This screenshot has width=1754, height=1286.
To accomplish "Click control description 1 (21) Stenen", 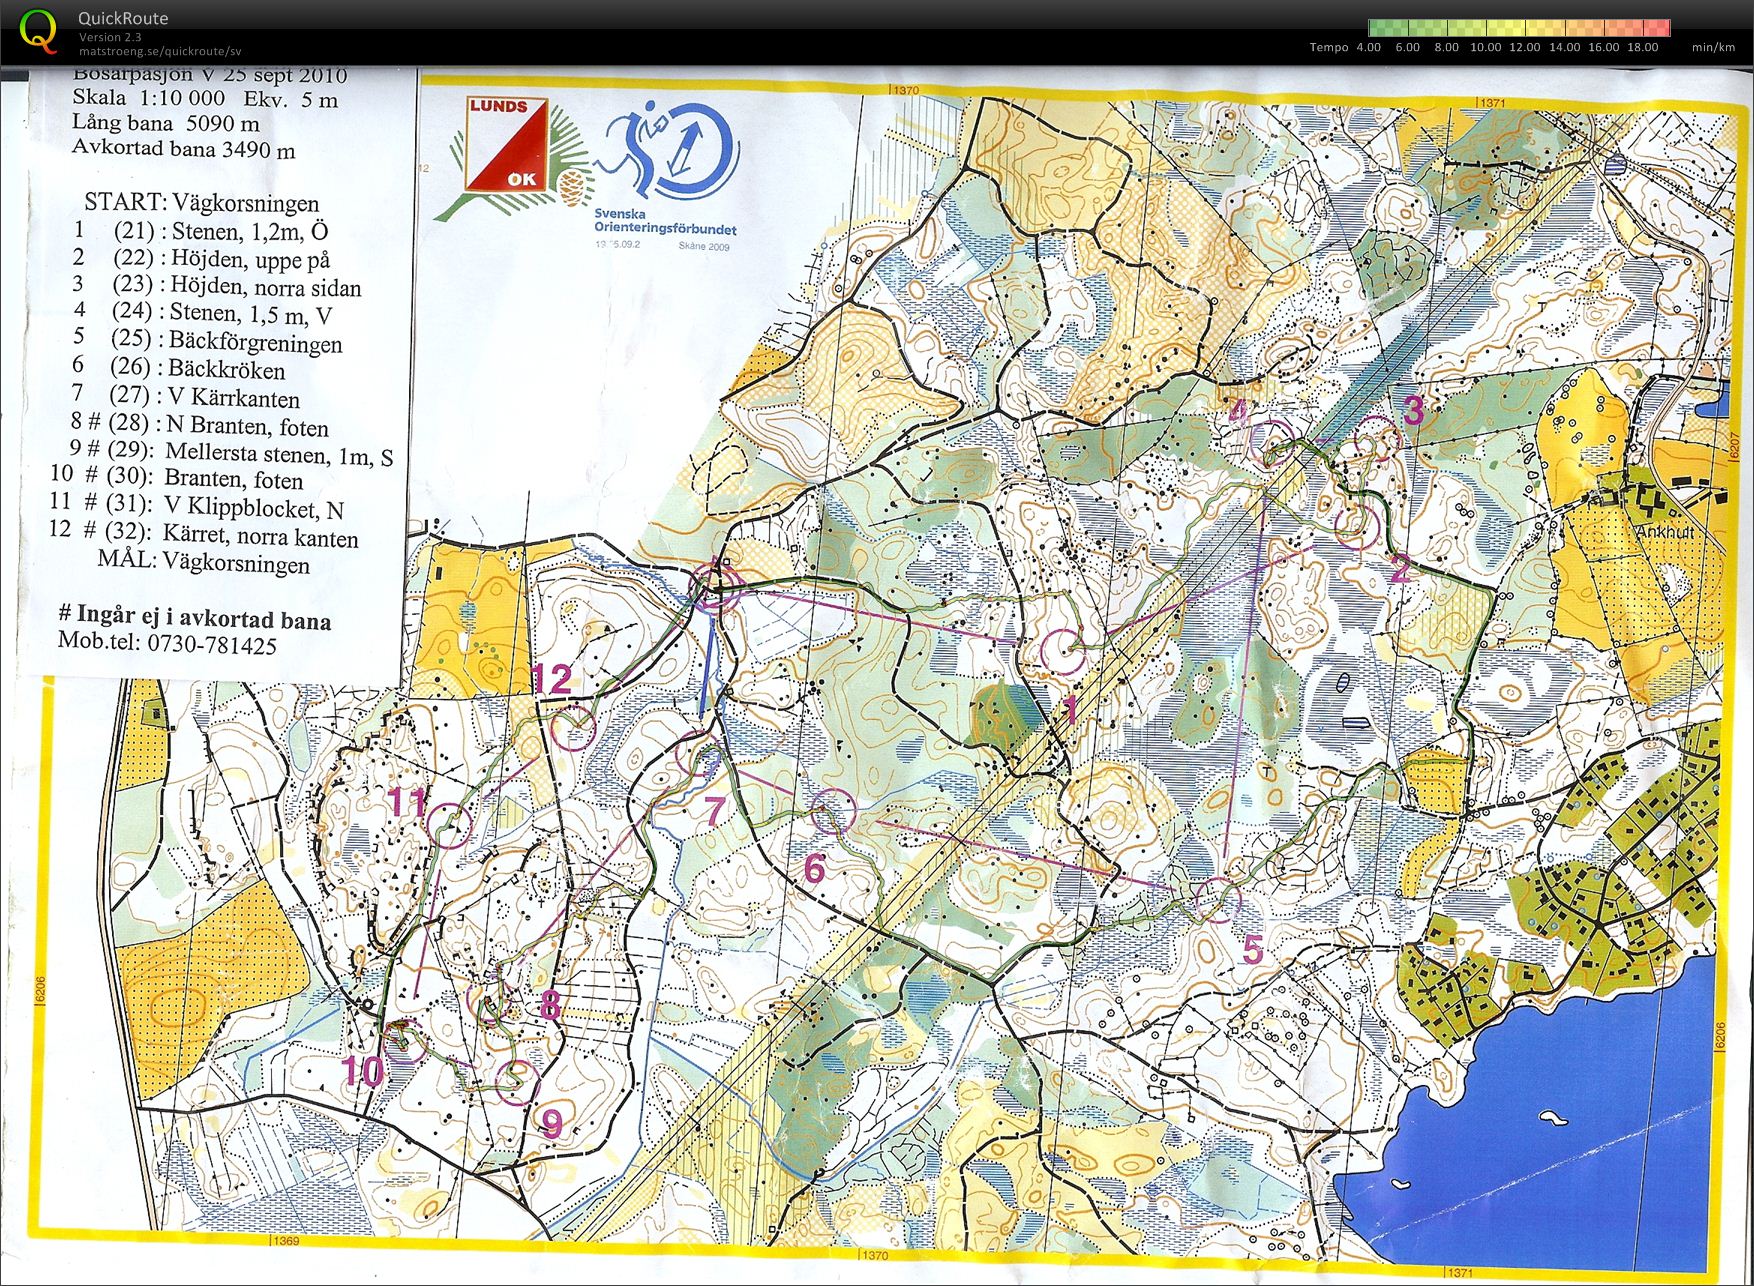I will point(200,231).
